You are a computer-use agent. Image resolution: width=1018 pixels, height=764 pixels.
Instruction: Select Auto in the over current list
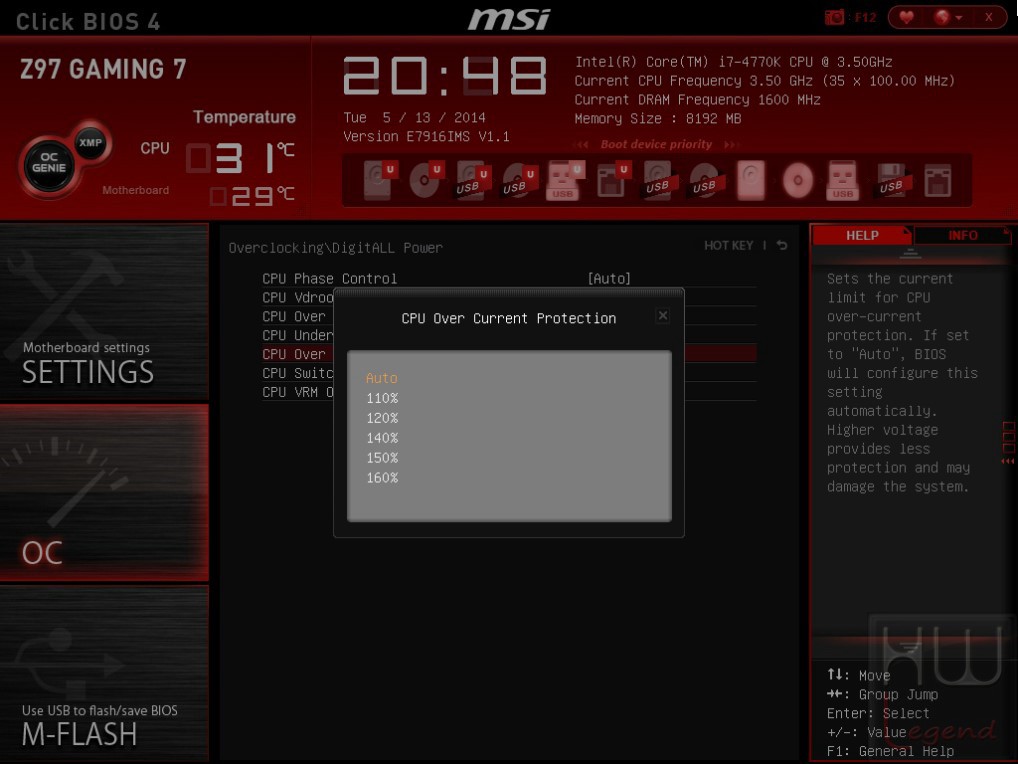point(382,378)
